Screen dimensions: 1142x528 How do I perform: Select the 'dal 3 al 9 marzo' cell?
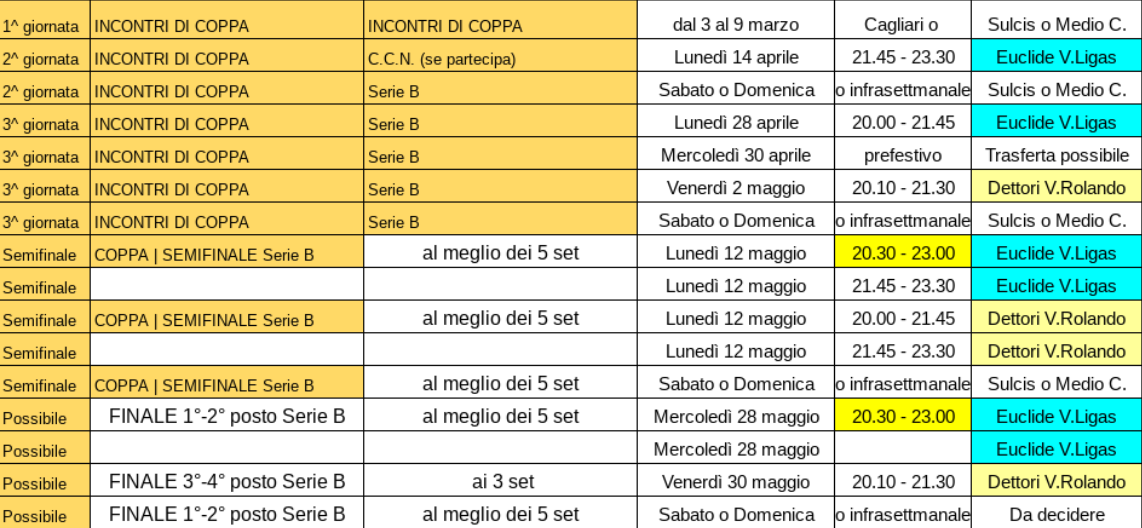736,25
